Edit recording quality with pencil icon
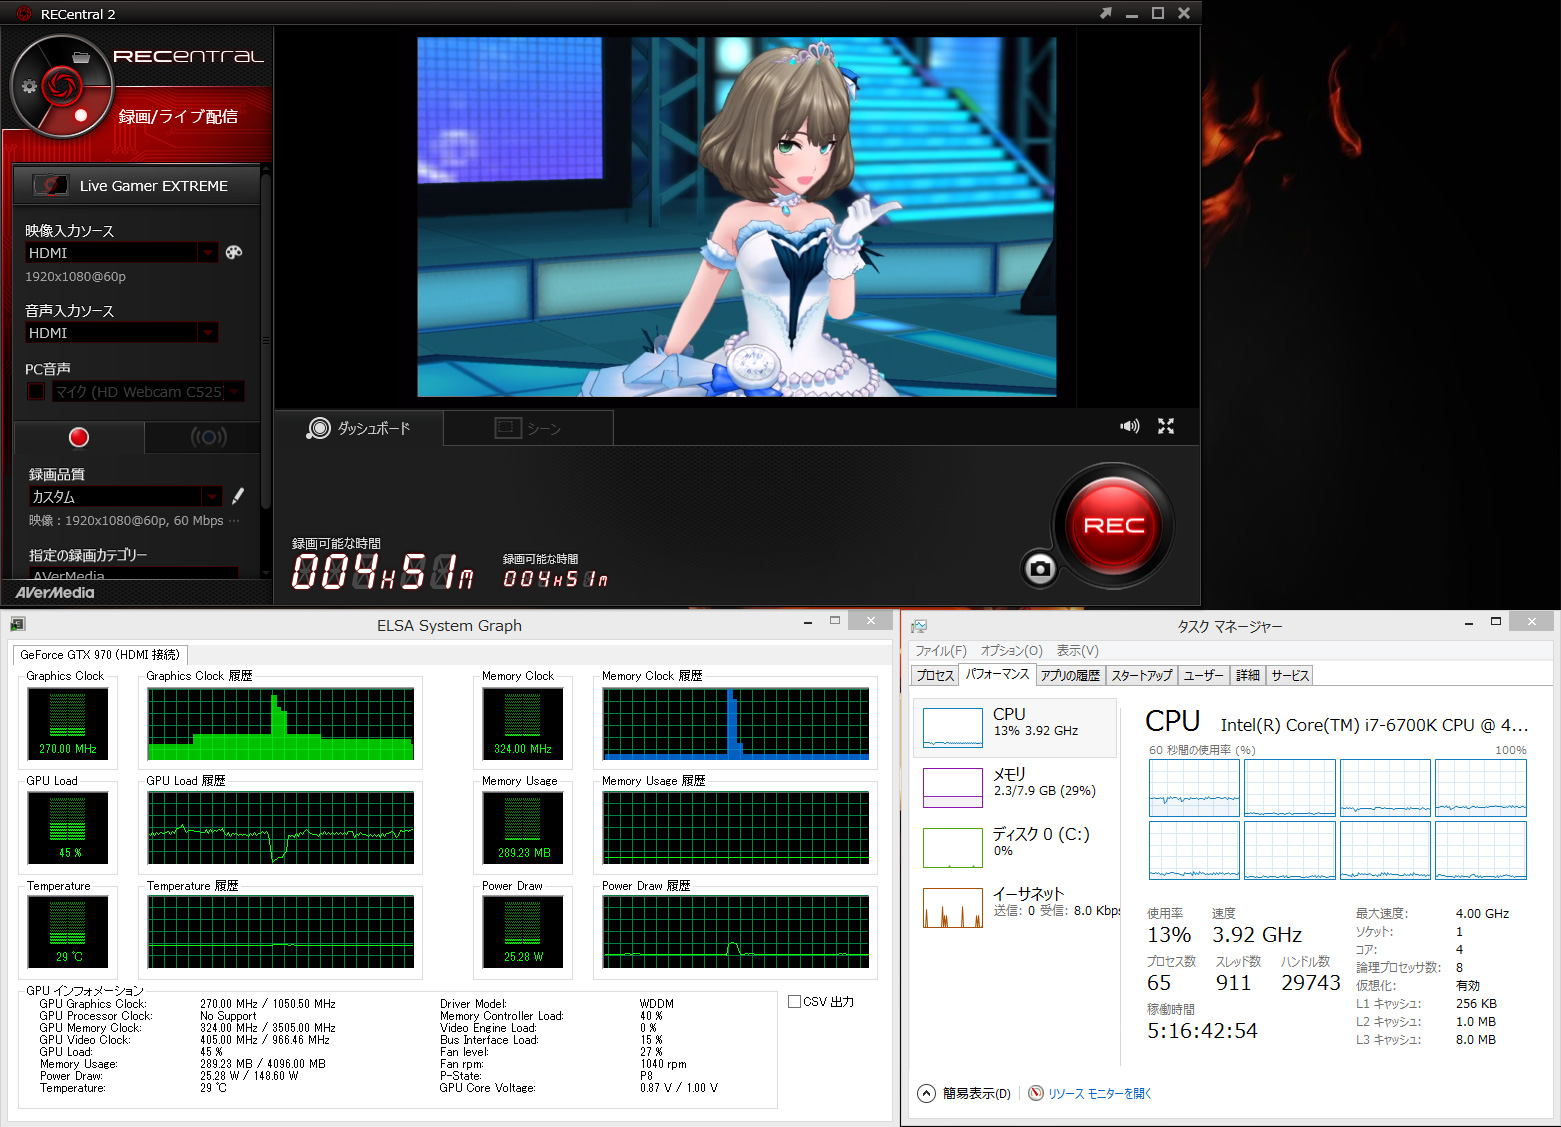Image resolution: width=1561 pixels, height=1127 pixels. 238,496
